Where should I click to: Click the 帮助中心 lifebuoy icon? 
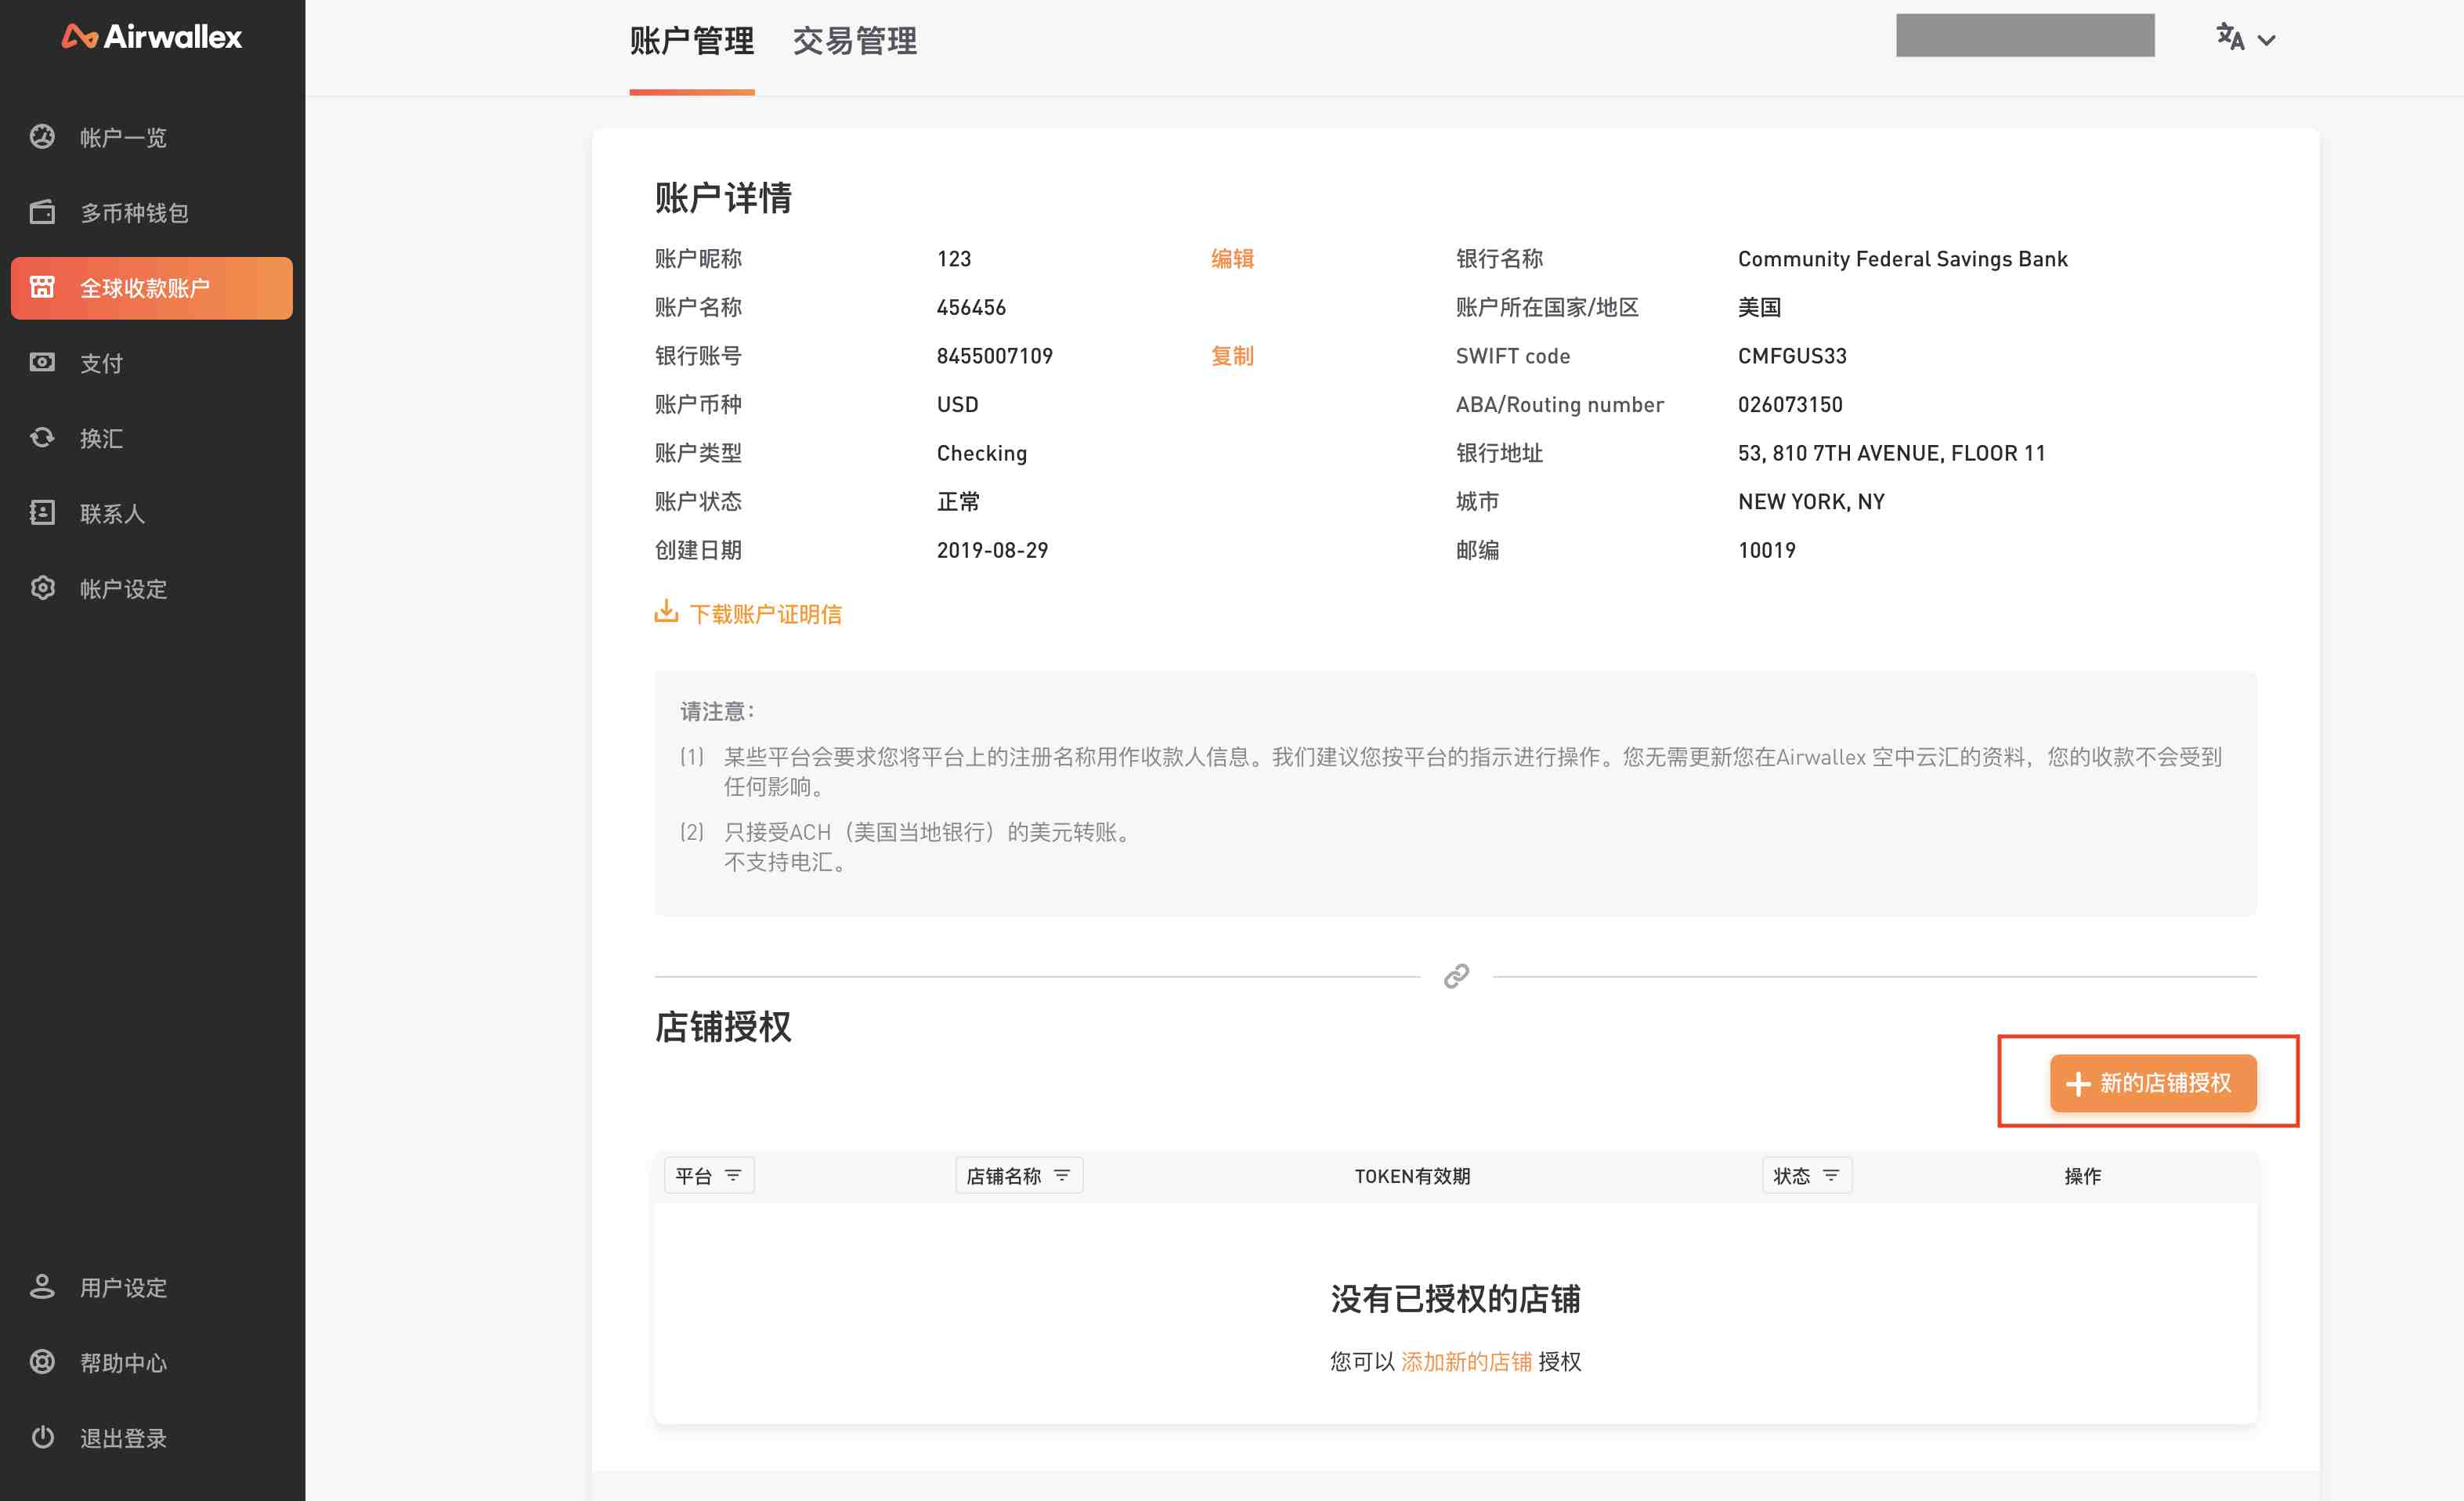tap(42, 1361)
